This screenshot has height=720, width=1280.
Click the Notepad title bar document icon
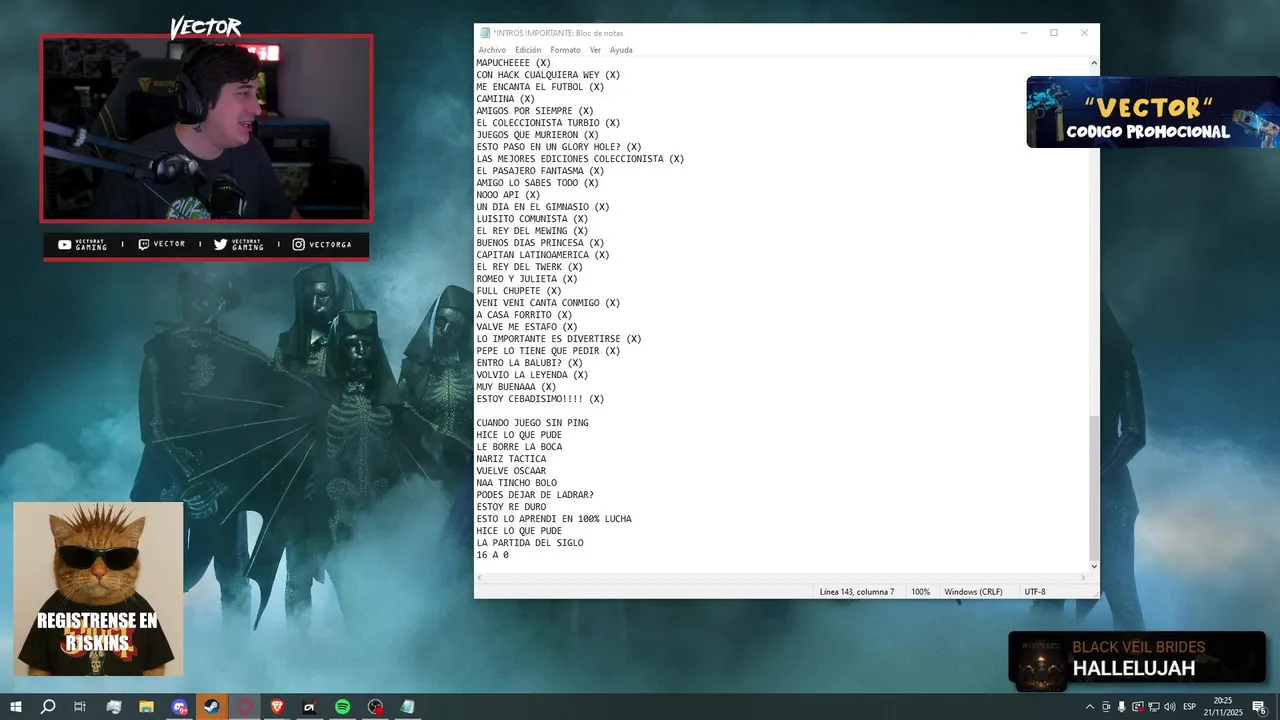pyautogui.click(x=485, y=33)
